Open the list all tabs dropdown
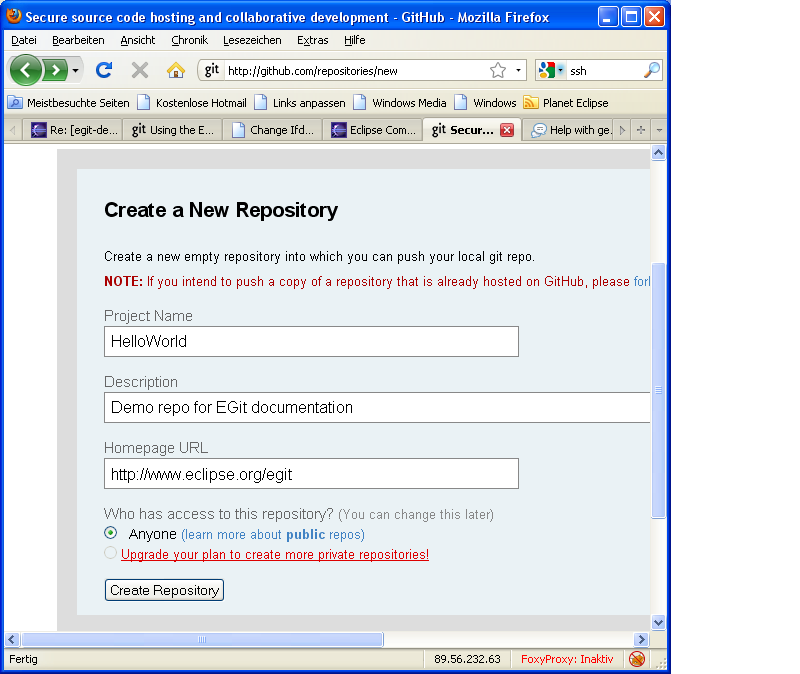Screen dimensions: 800x674 pos(659,130)
